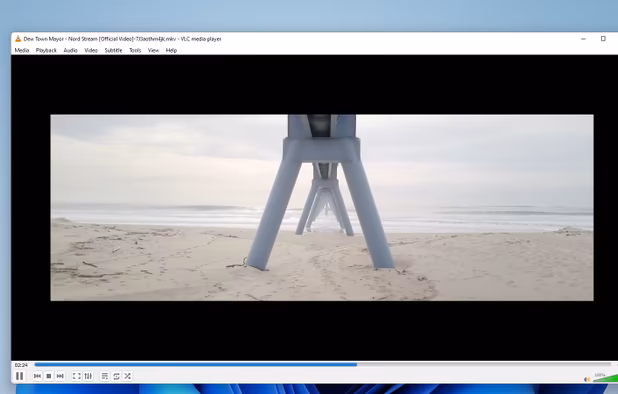Open extended settings and effects
Viewport: 618px width, 394px height.
[88, 376]
